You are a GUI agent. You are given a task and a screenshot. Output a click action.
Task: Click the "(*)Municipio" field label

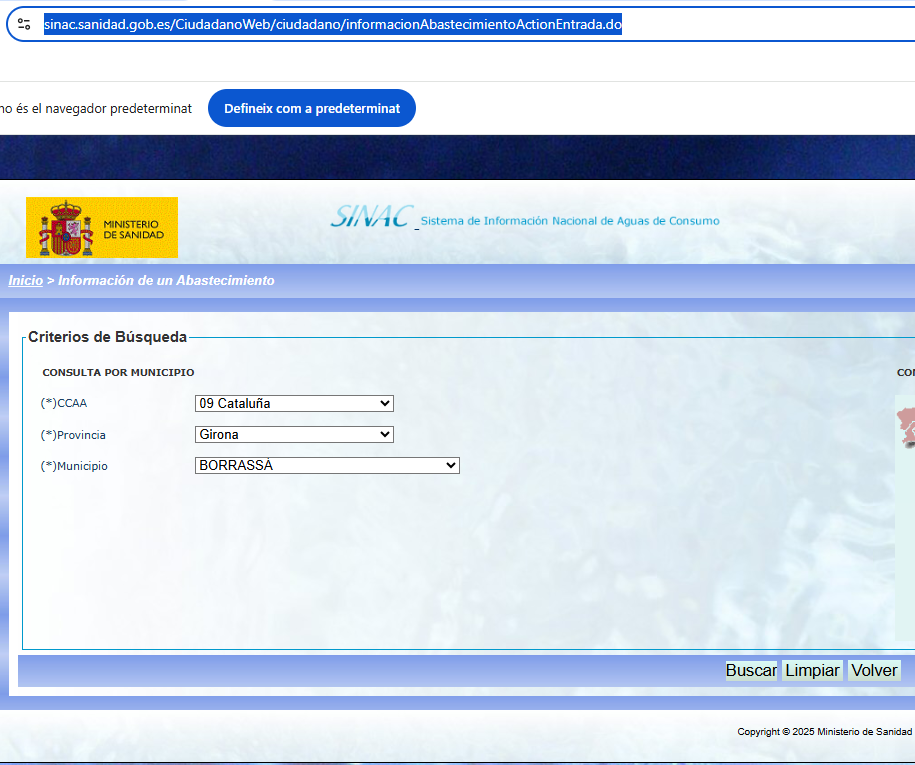click(x=74, y=466)
